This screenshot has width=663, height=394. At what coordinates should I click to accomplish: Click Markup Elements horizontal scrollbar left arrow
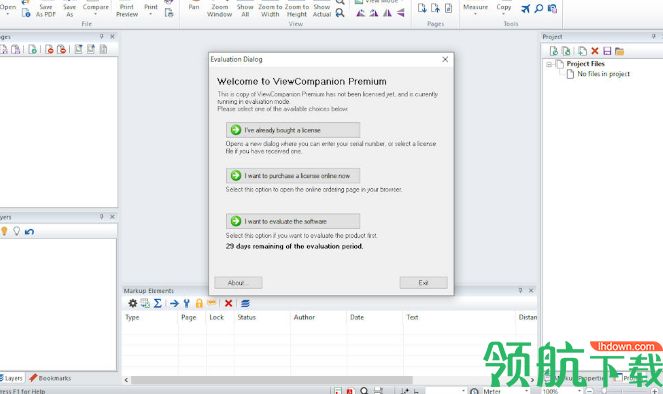(x=126, y=380)
